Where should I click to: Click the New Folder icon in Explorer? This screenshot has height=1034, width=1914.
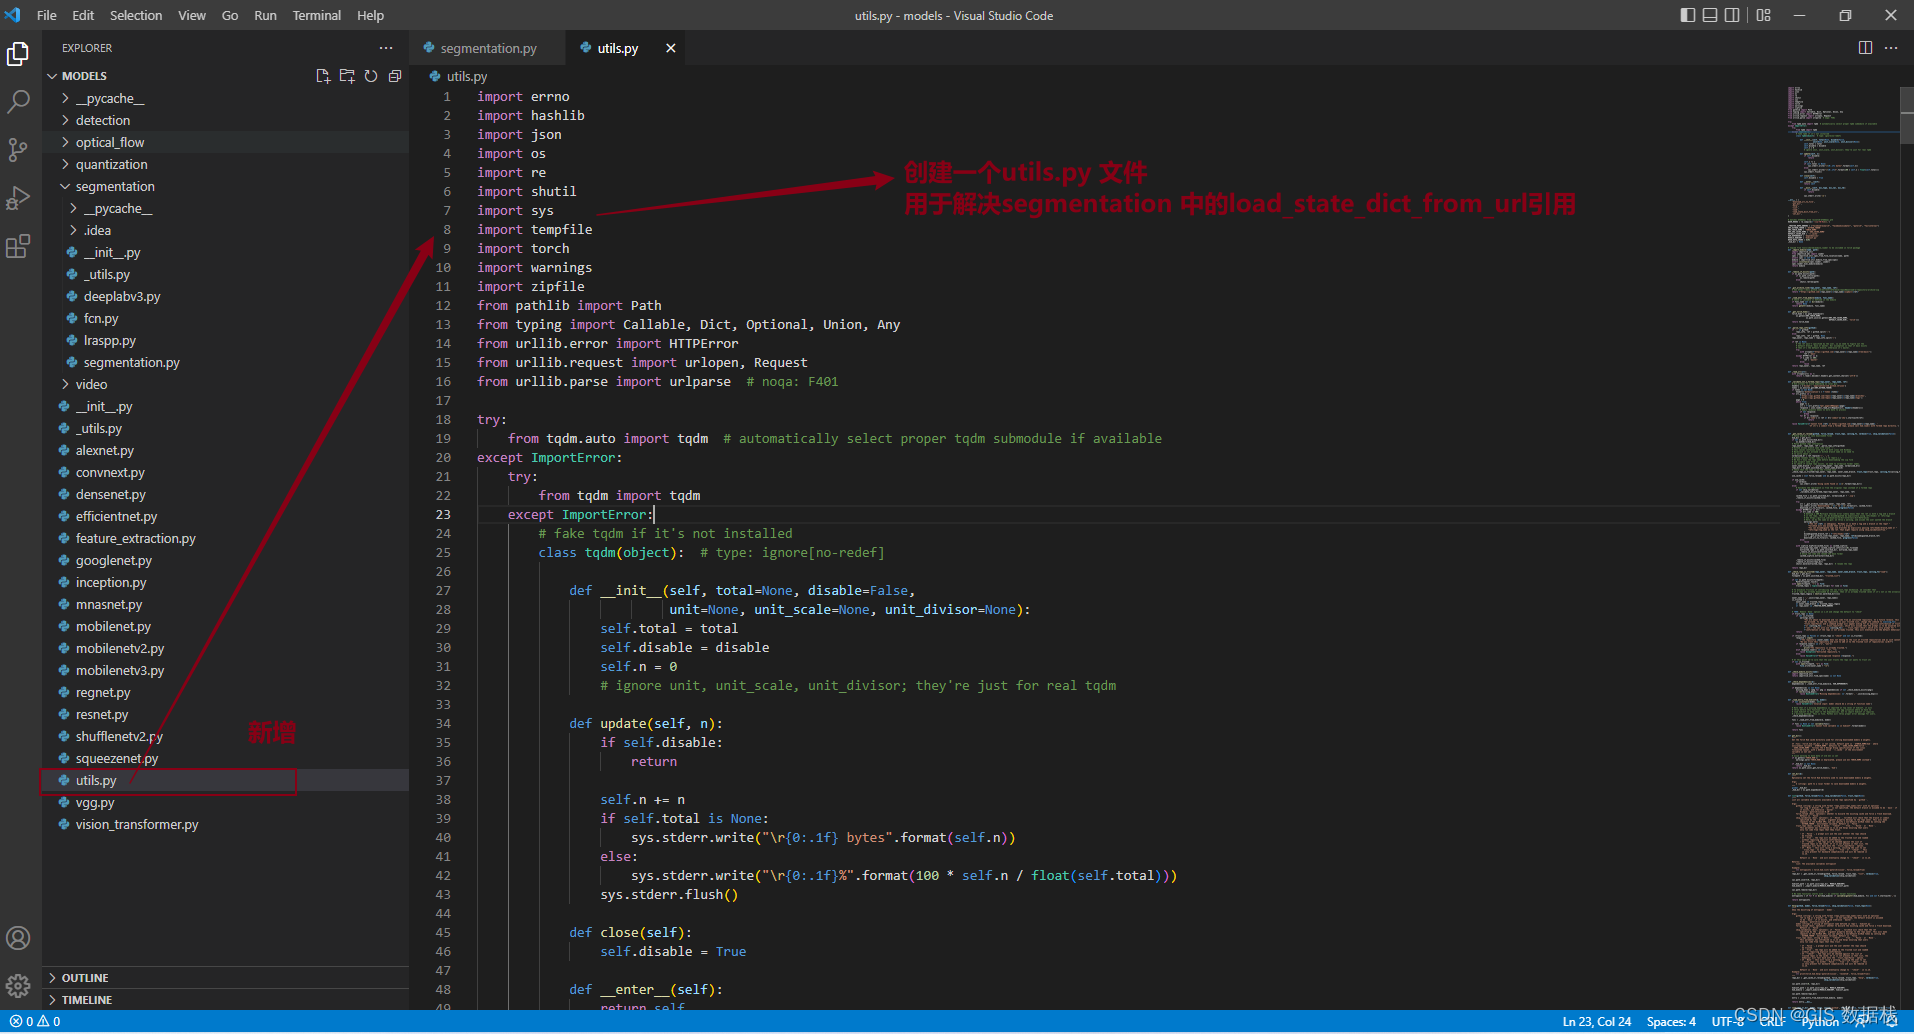click(x=347, y=75)
